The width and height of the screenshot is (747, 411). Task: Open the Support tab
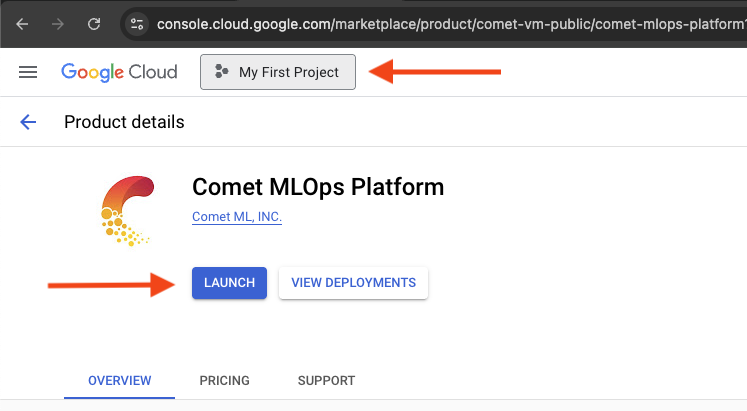326,381
